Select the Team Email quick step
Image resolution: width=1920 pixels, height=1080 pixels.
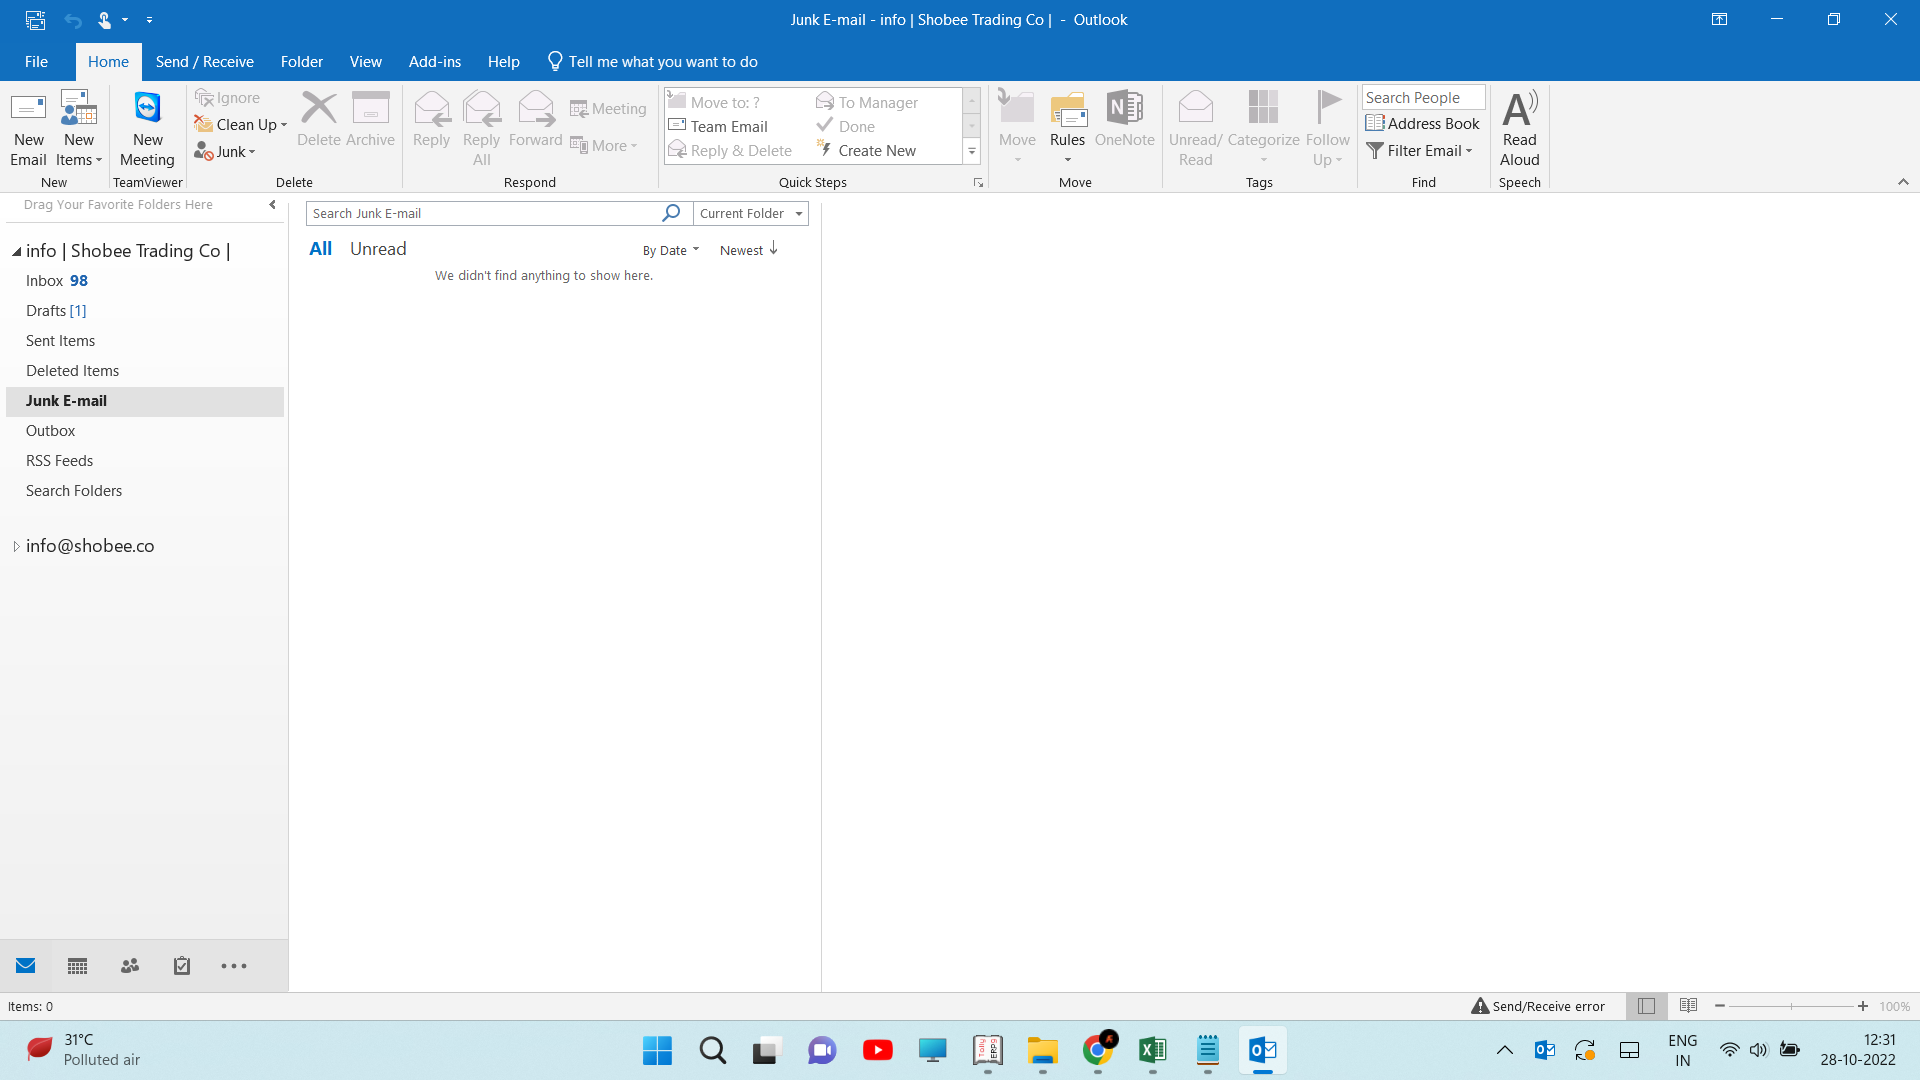point(718,127)
